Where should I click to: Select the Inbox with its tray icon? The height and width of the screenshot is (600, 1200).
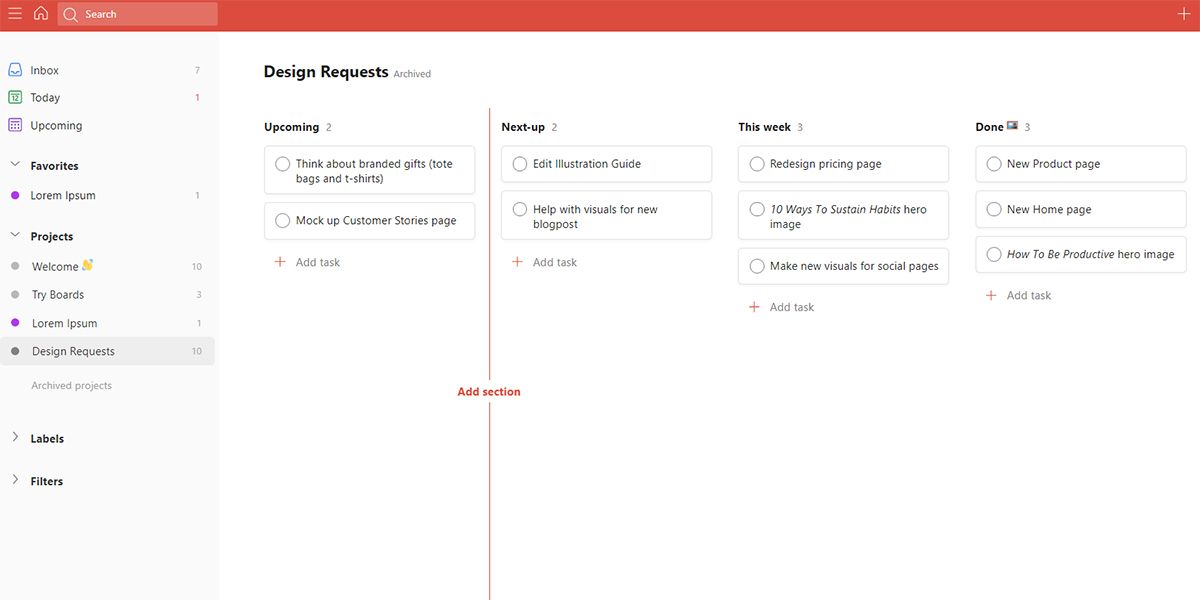pos(14,69)
